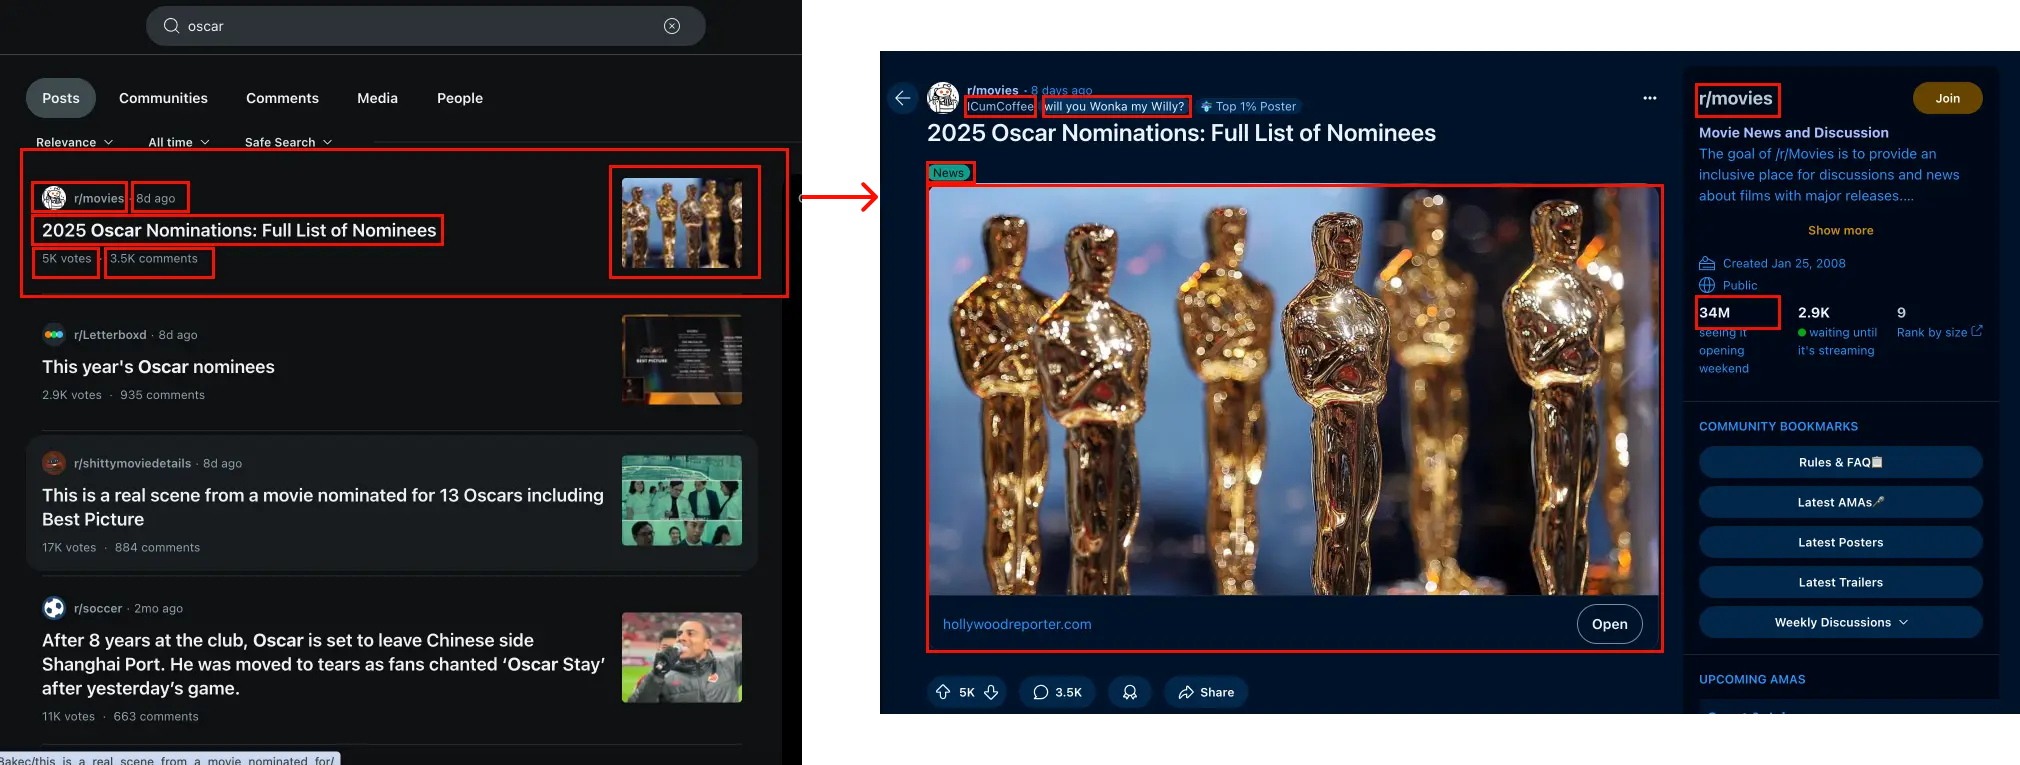Image resolution: width=2020 pixels, height=765 pixels.
Task: Click the 'Created Jan 25, 2008' text
Action: tap(1784, 263)
